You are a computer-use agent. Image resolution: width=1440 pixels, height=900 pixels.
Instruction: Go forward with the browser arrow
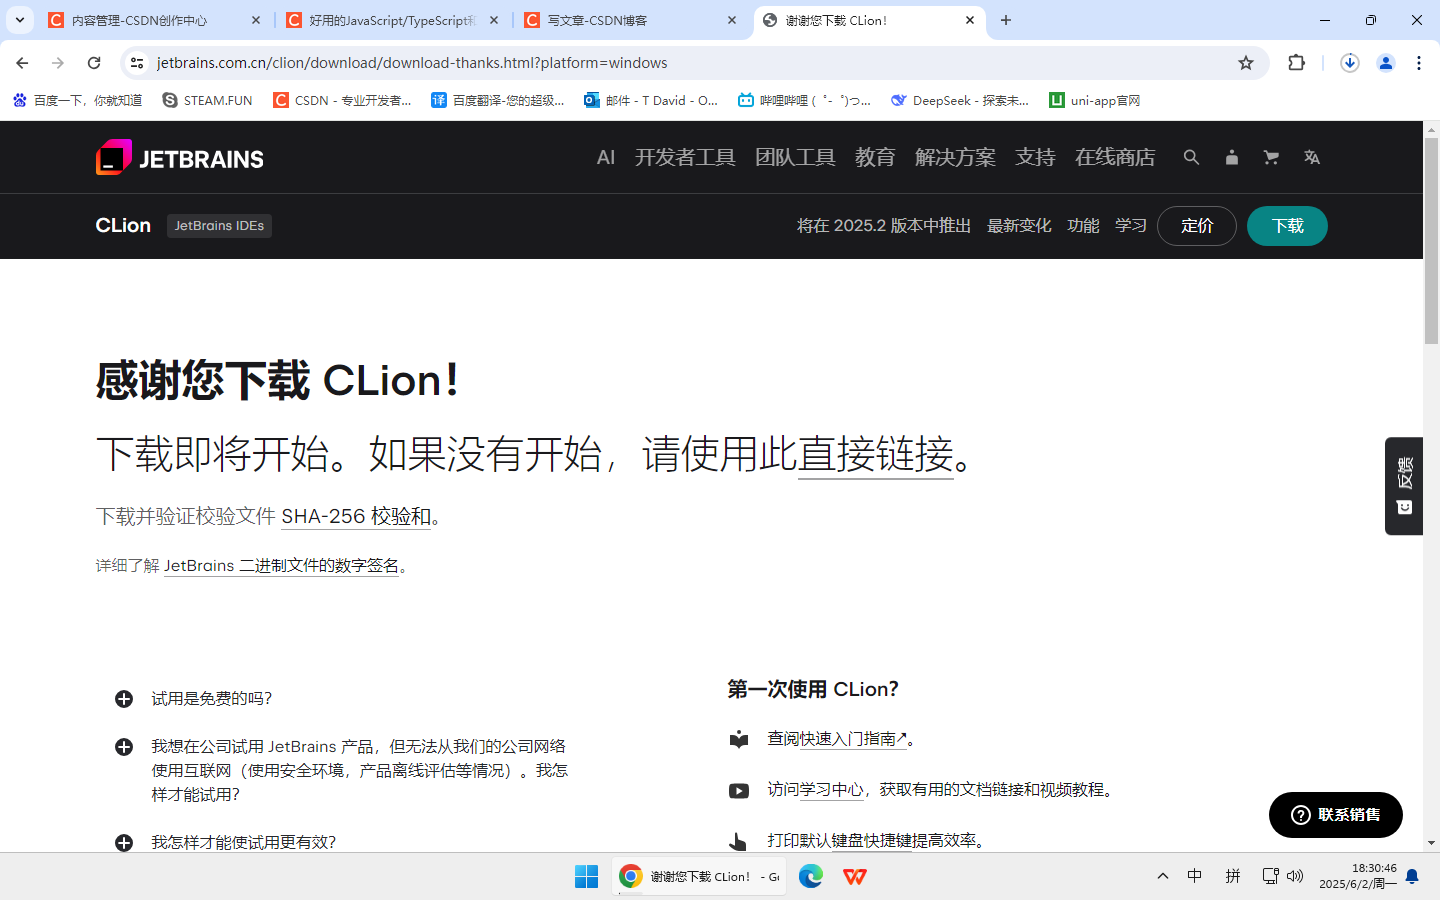58,63
